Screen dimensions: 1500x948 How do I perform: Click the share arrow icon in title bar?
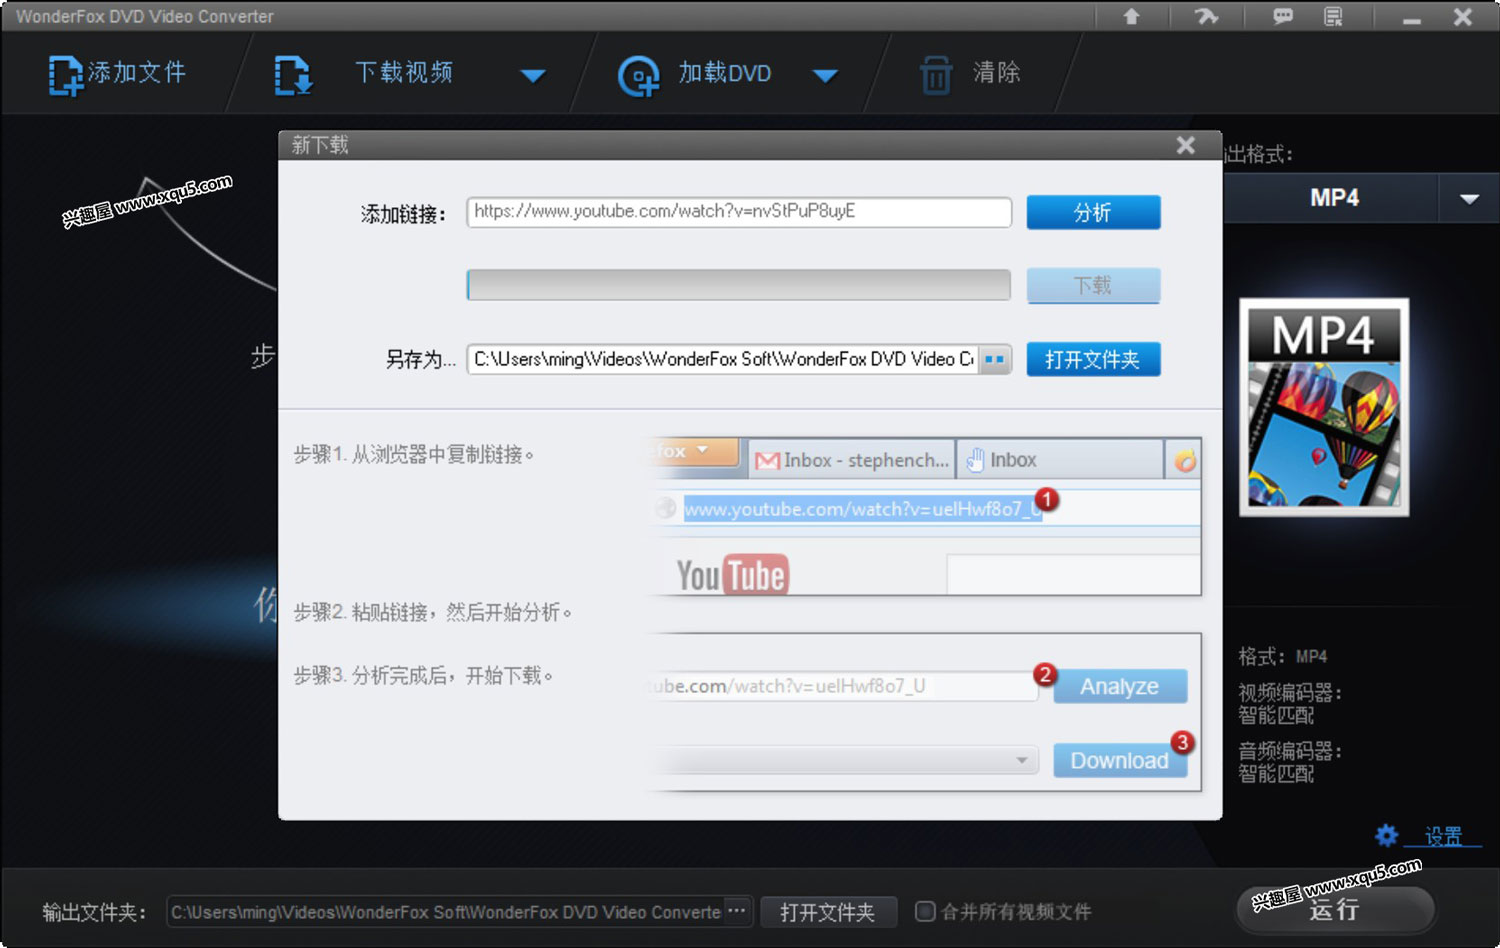pos(1207,16)
